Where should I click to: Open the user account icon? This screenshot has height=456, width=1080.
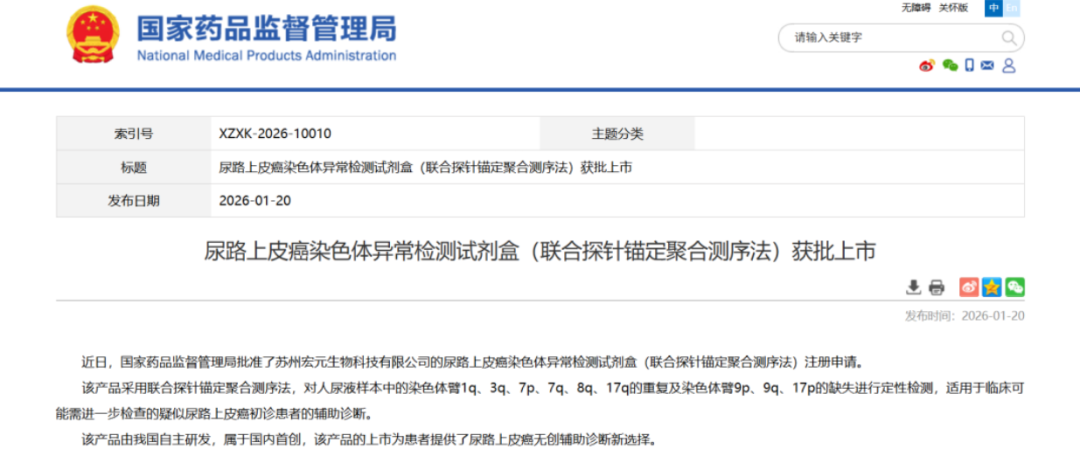pyautogui.click(x=1008, y=66)
